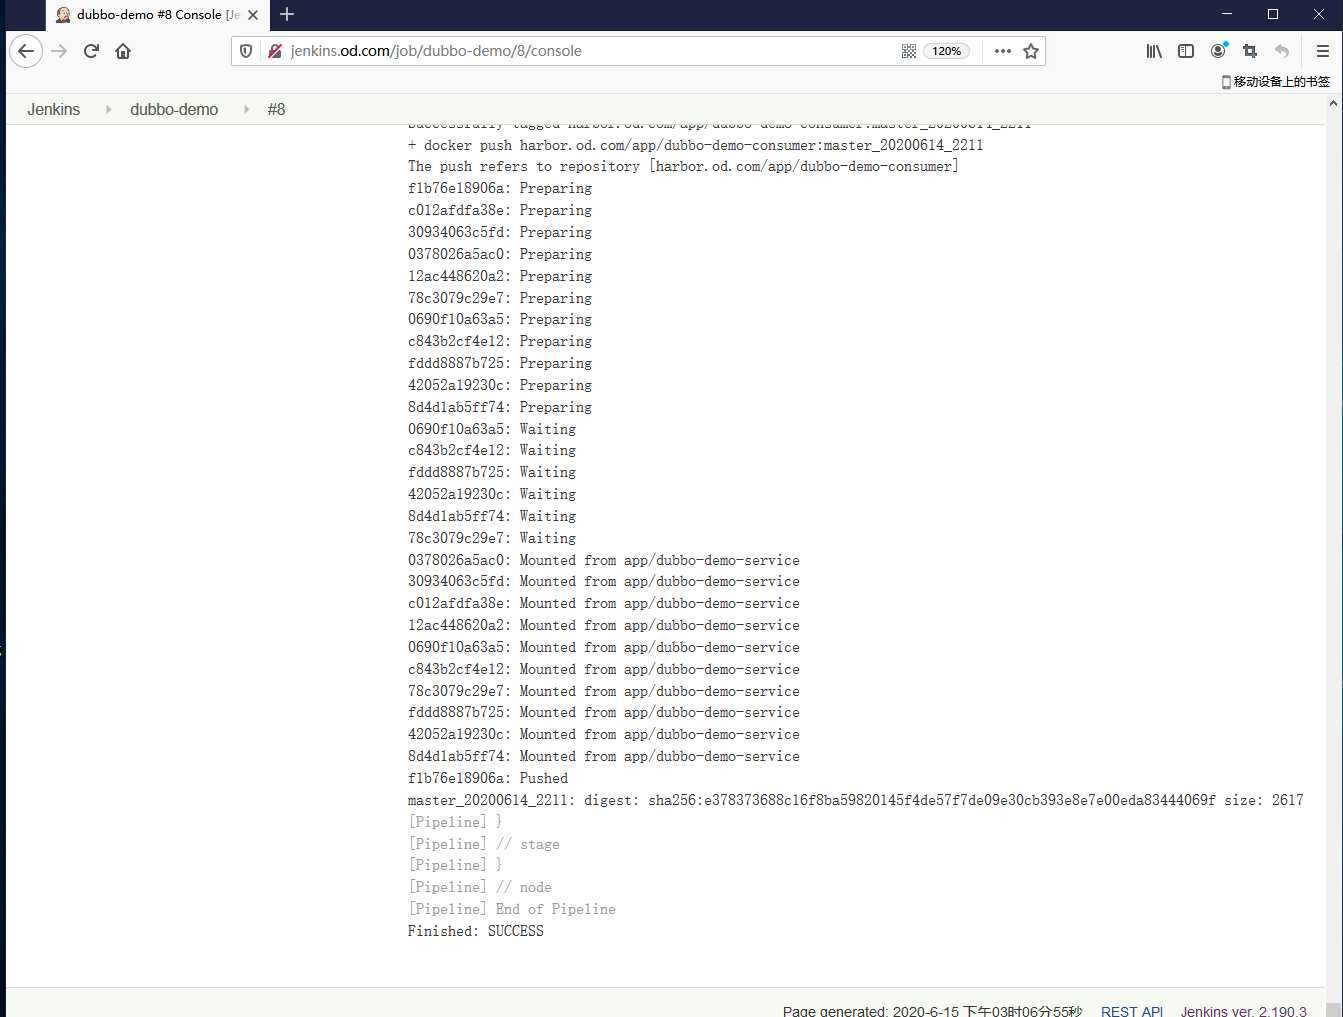Open the Firefox account menu

[1218, 51]
